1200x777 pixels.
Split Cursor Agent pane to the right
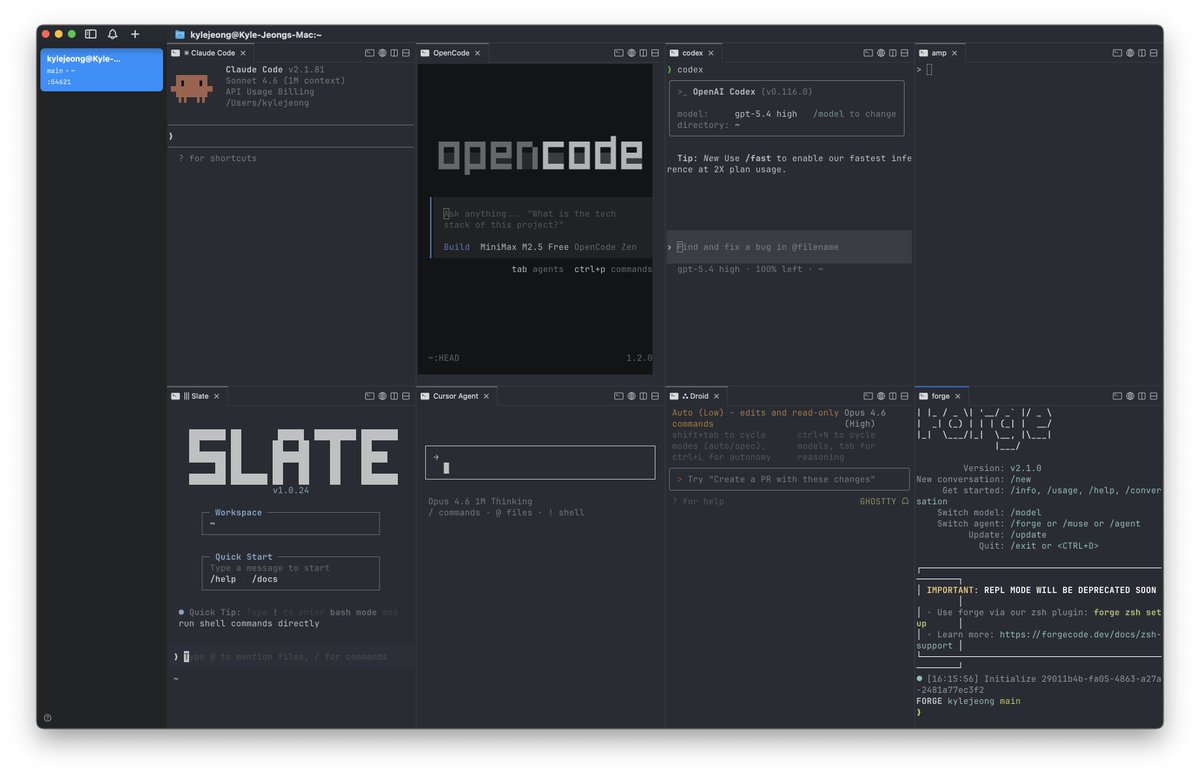click(x=643, y=396)
